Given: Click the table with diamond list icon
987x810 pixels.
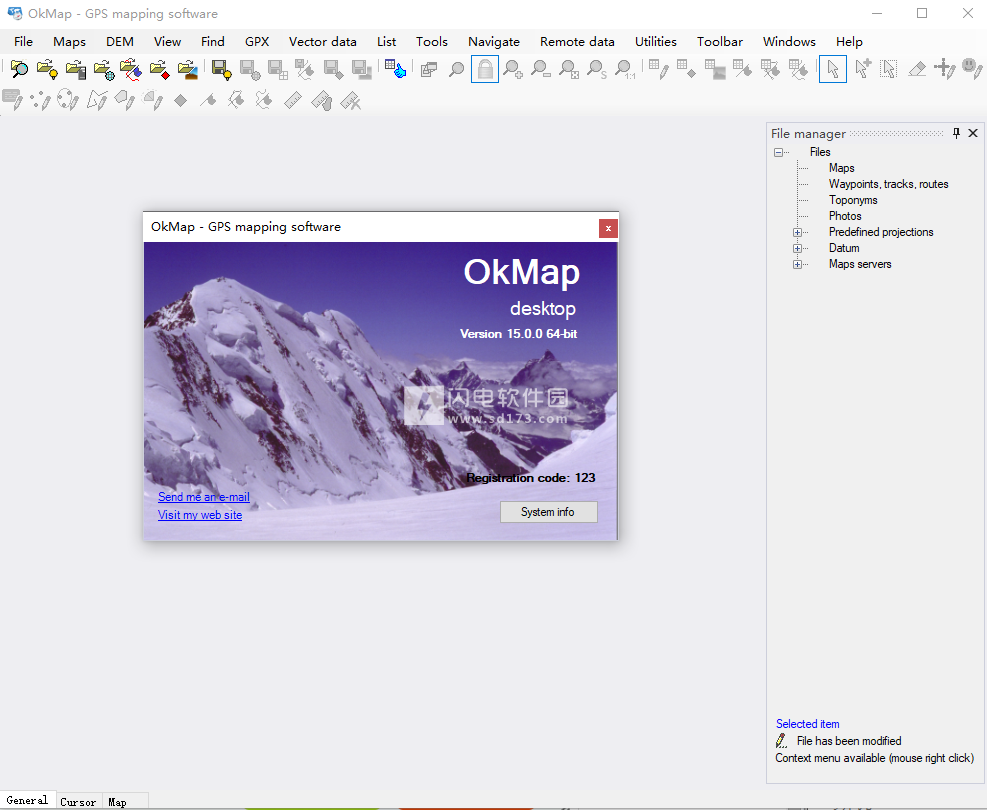Looking at the screenshot, I should click(686, 69).
